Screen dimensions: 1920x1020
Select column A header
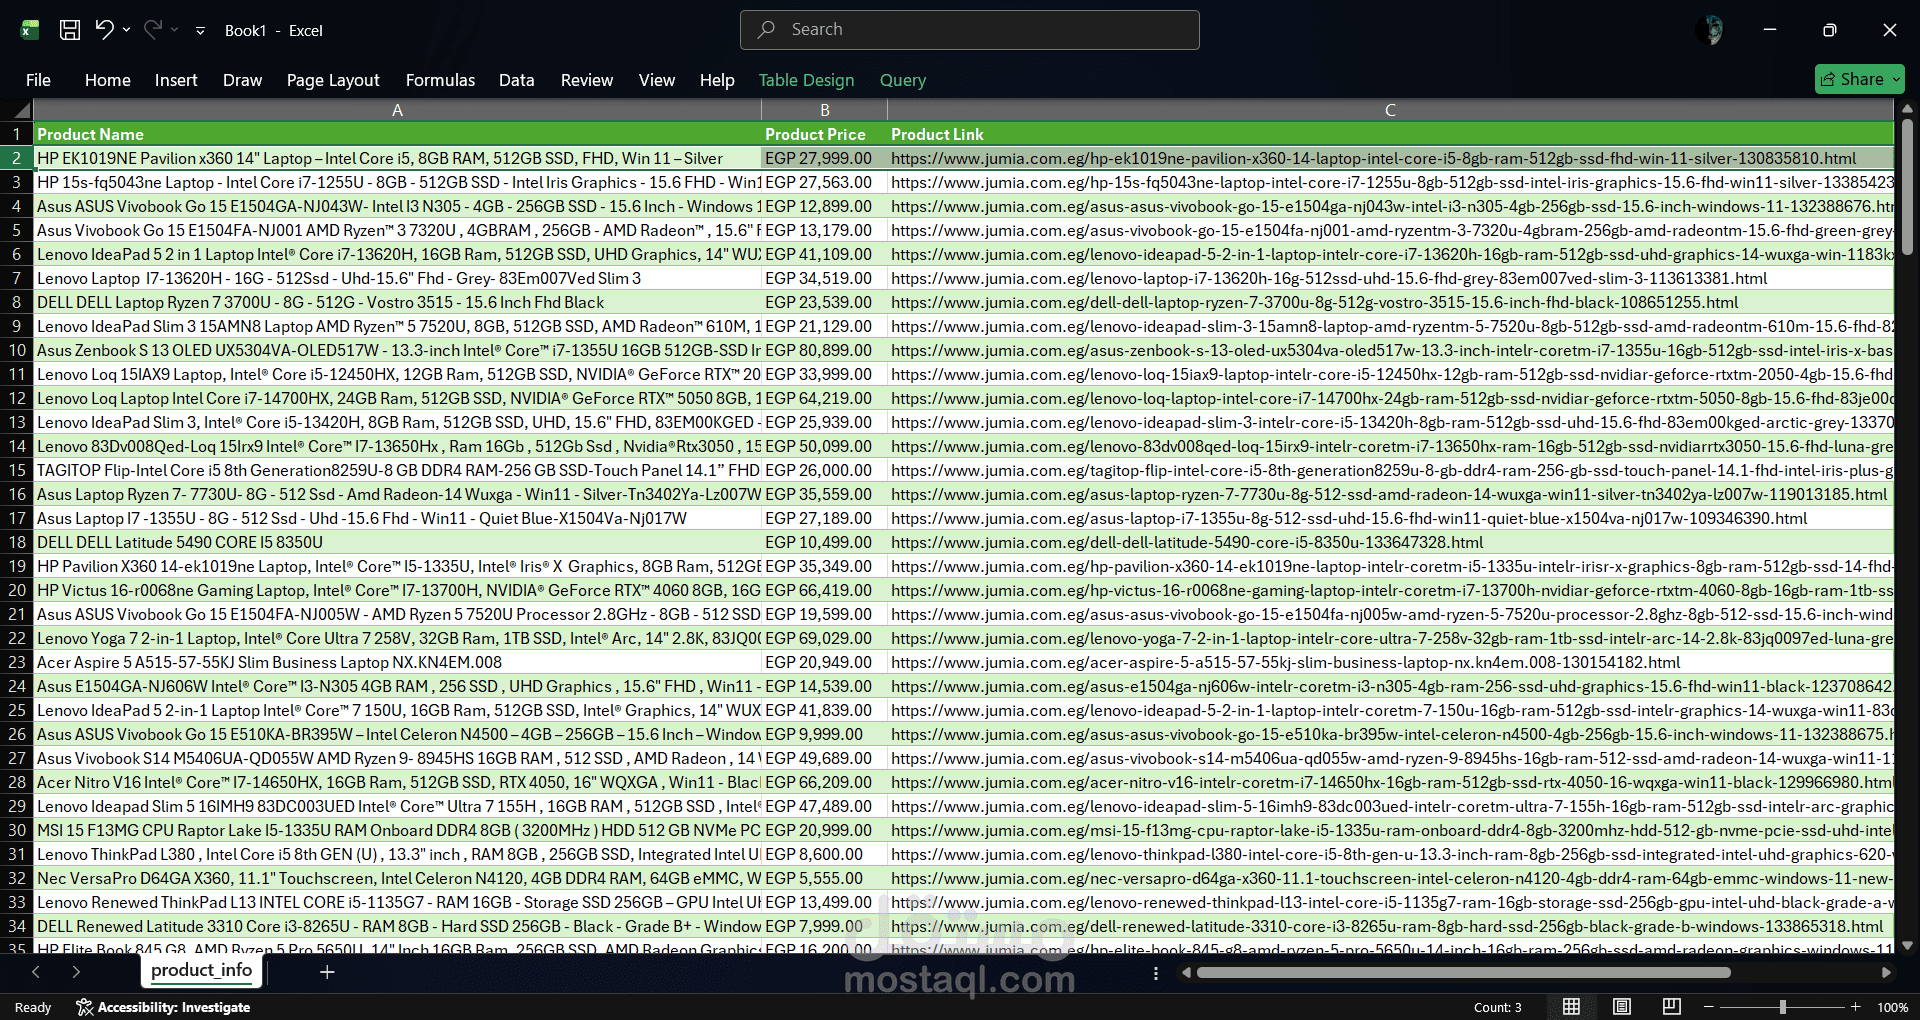(x=397, y=110)
